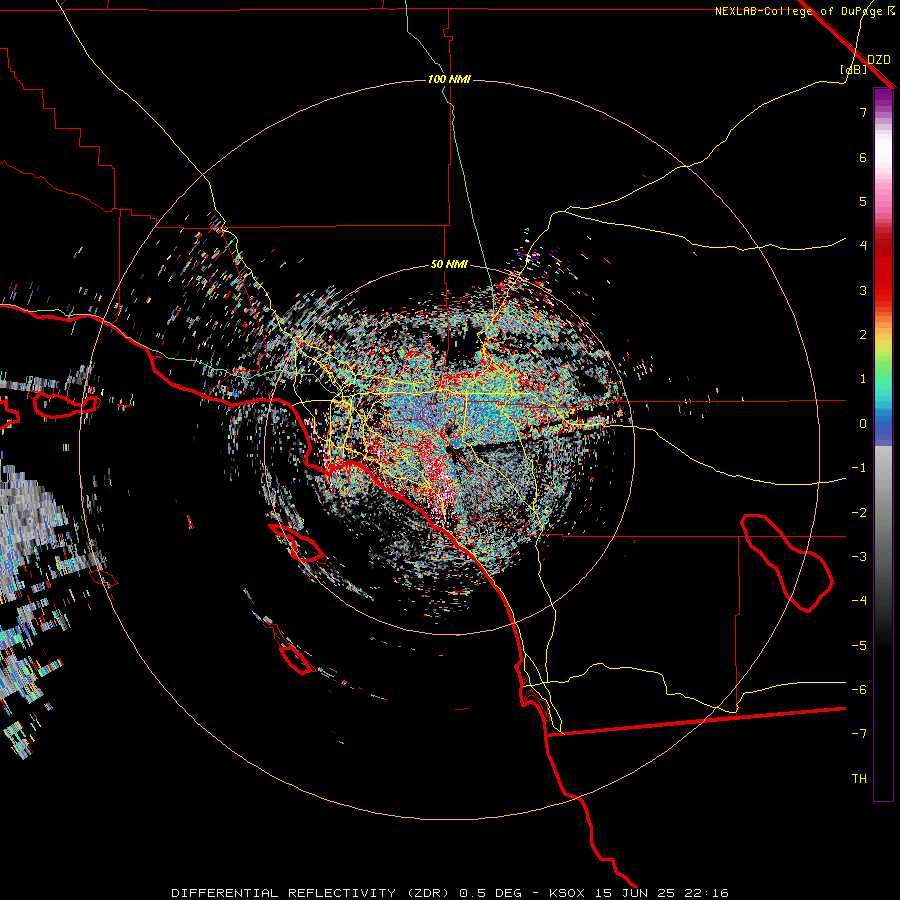Image resolution: width=900 pixels, height=900 pixels.
Task: Click the 50 NMI range ring label
Action: [x=449, y=264]
